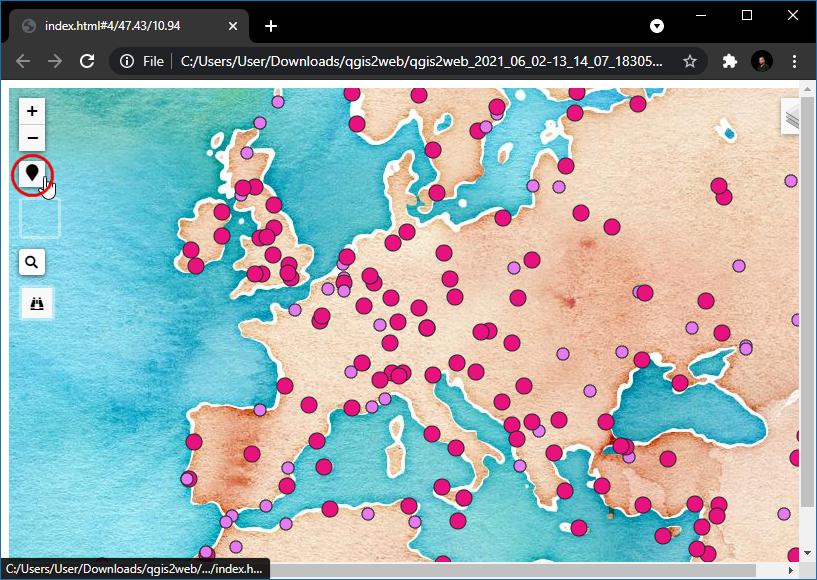
Task: Reload the map page
Action: coord(87,61)
